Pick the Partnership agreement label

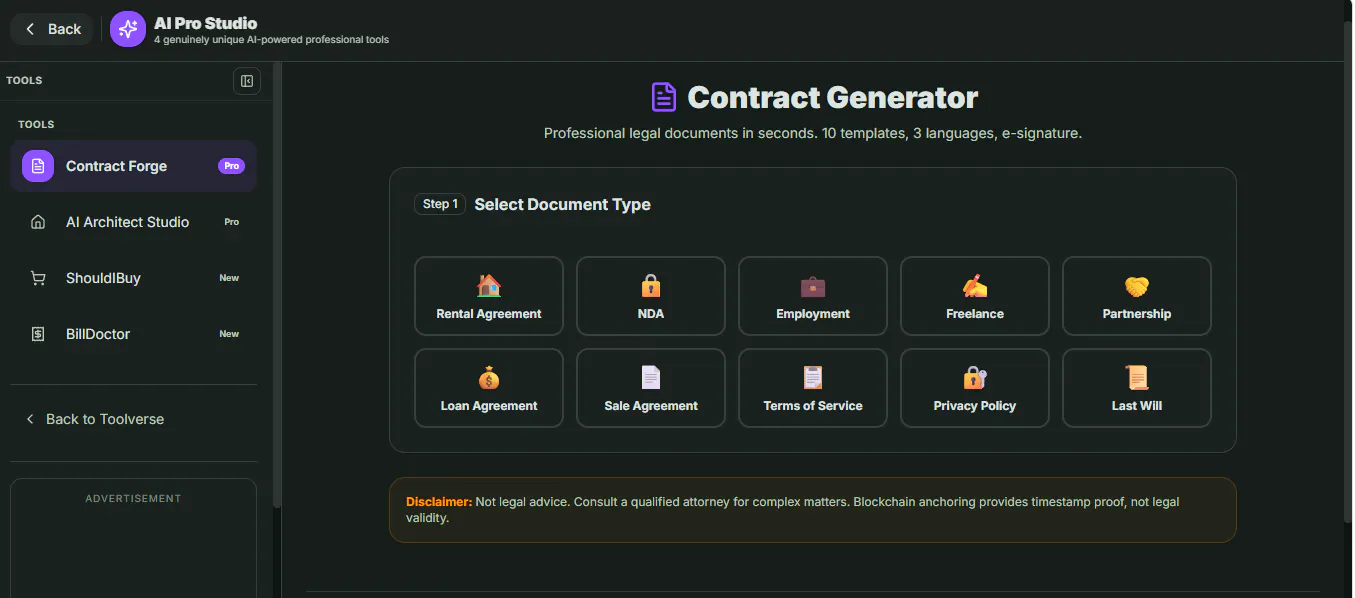(1137, 314)
